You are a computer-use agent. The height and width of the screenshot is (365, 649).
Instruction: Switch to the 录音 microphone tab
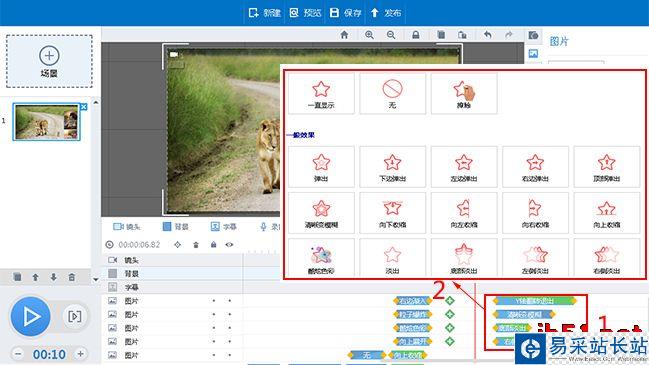tap(269, 227)
